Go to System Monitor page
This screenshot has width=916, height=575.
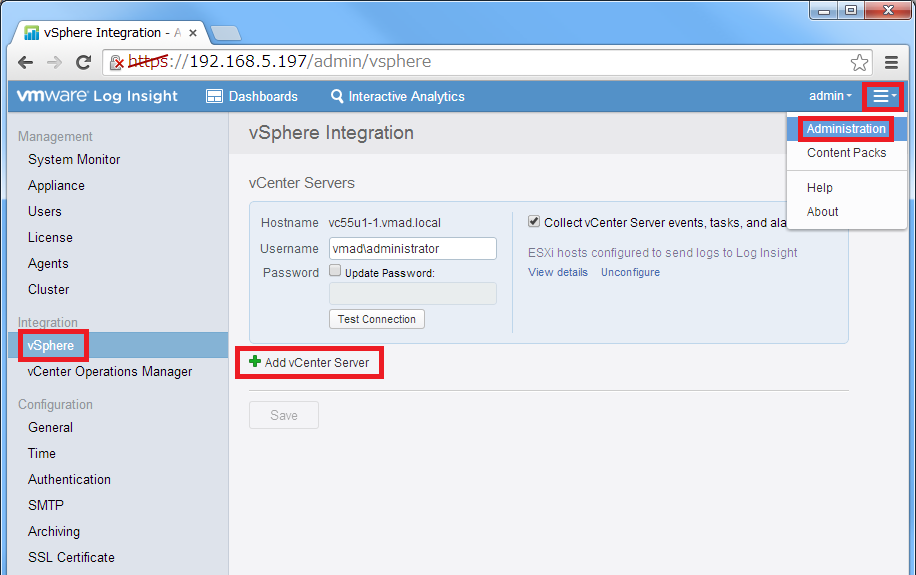[74, 160]
